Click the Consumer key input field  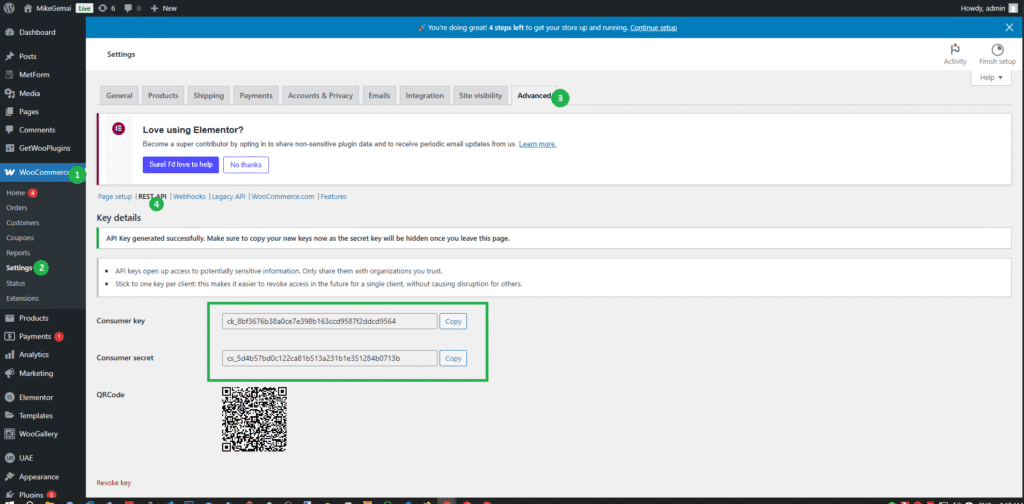click(x=330, y=321)
